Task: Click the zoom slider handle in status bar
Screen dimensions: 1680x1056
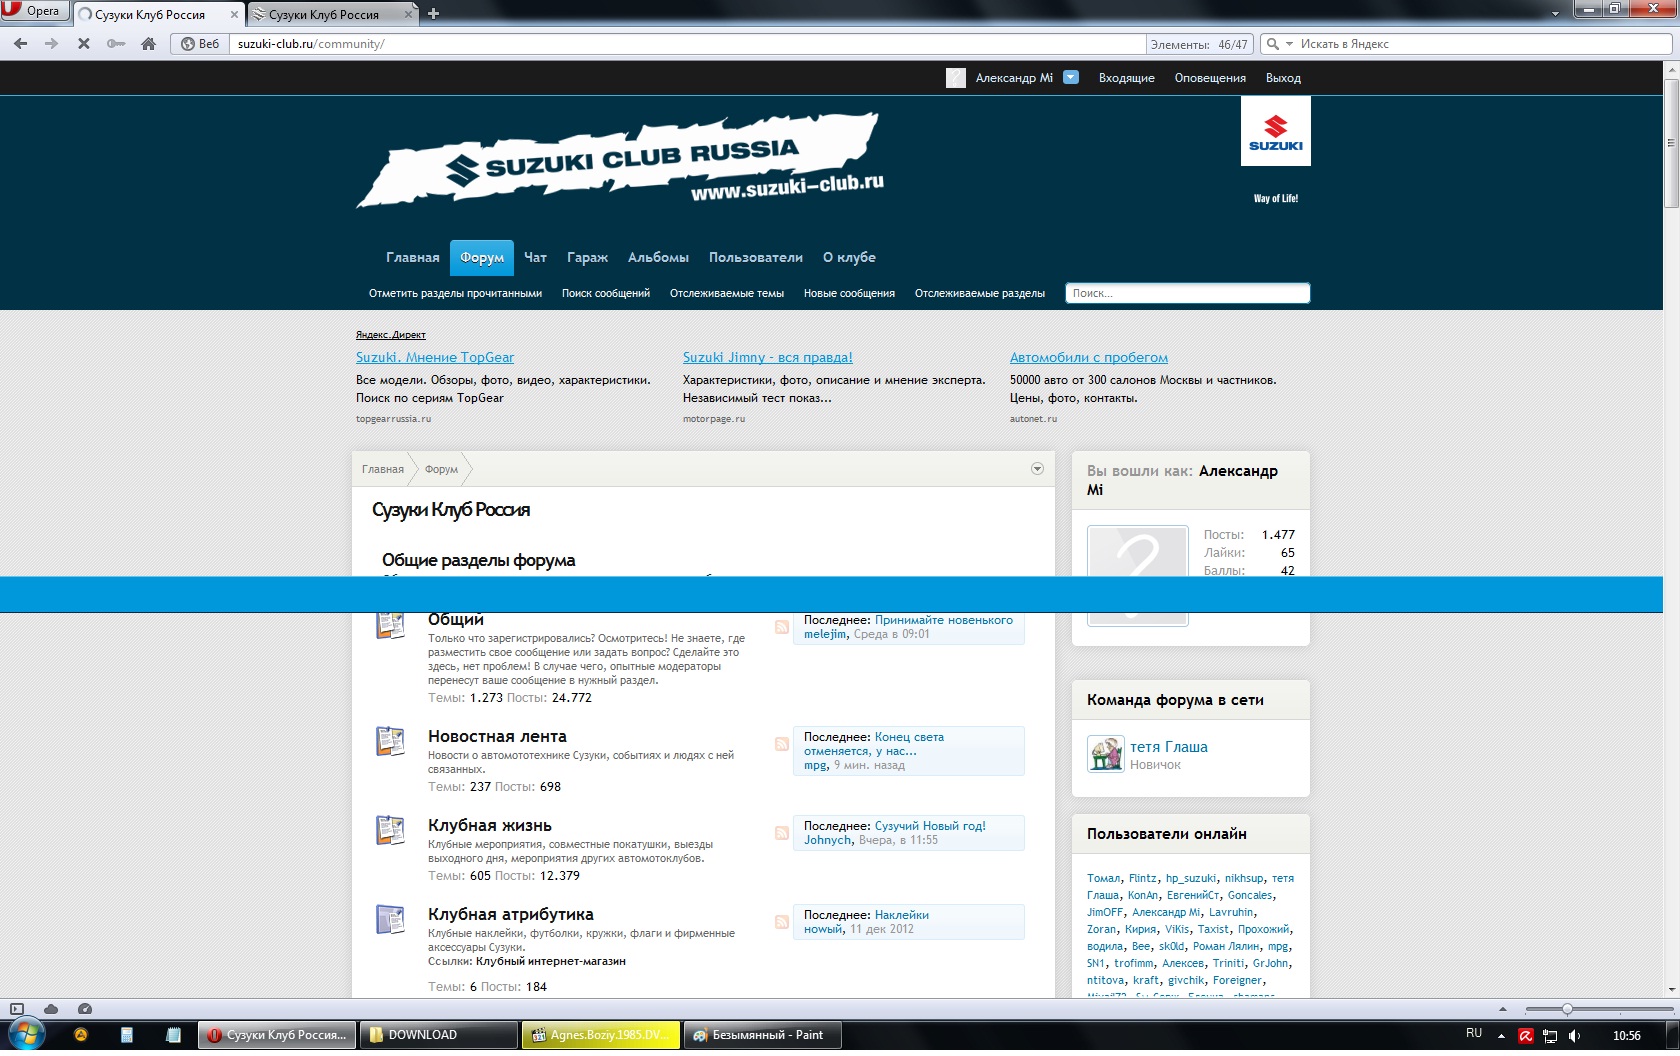Action: click(x=1567, y=1009)
